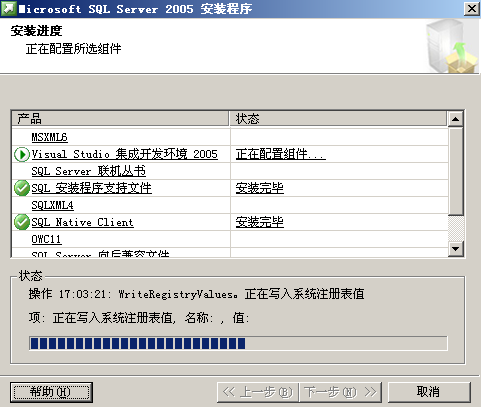Image resolution: width=481 pixels, height=407 pixels.
Task: Click the 产品 column header
Action: coord(120,119)
